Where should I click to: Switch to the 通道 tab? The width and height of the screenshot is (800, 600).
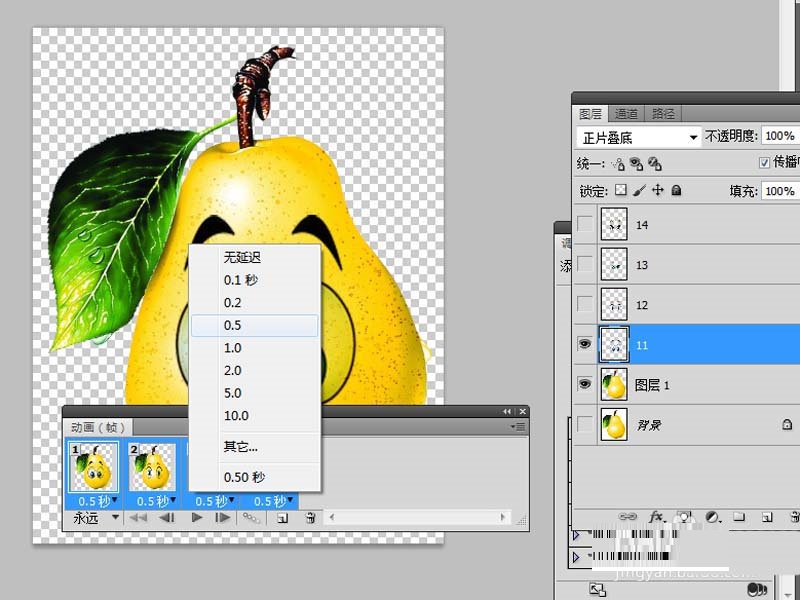[x=627, y=113]
